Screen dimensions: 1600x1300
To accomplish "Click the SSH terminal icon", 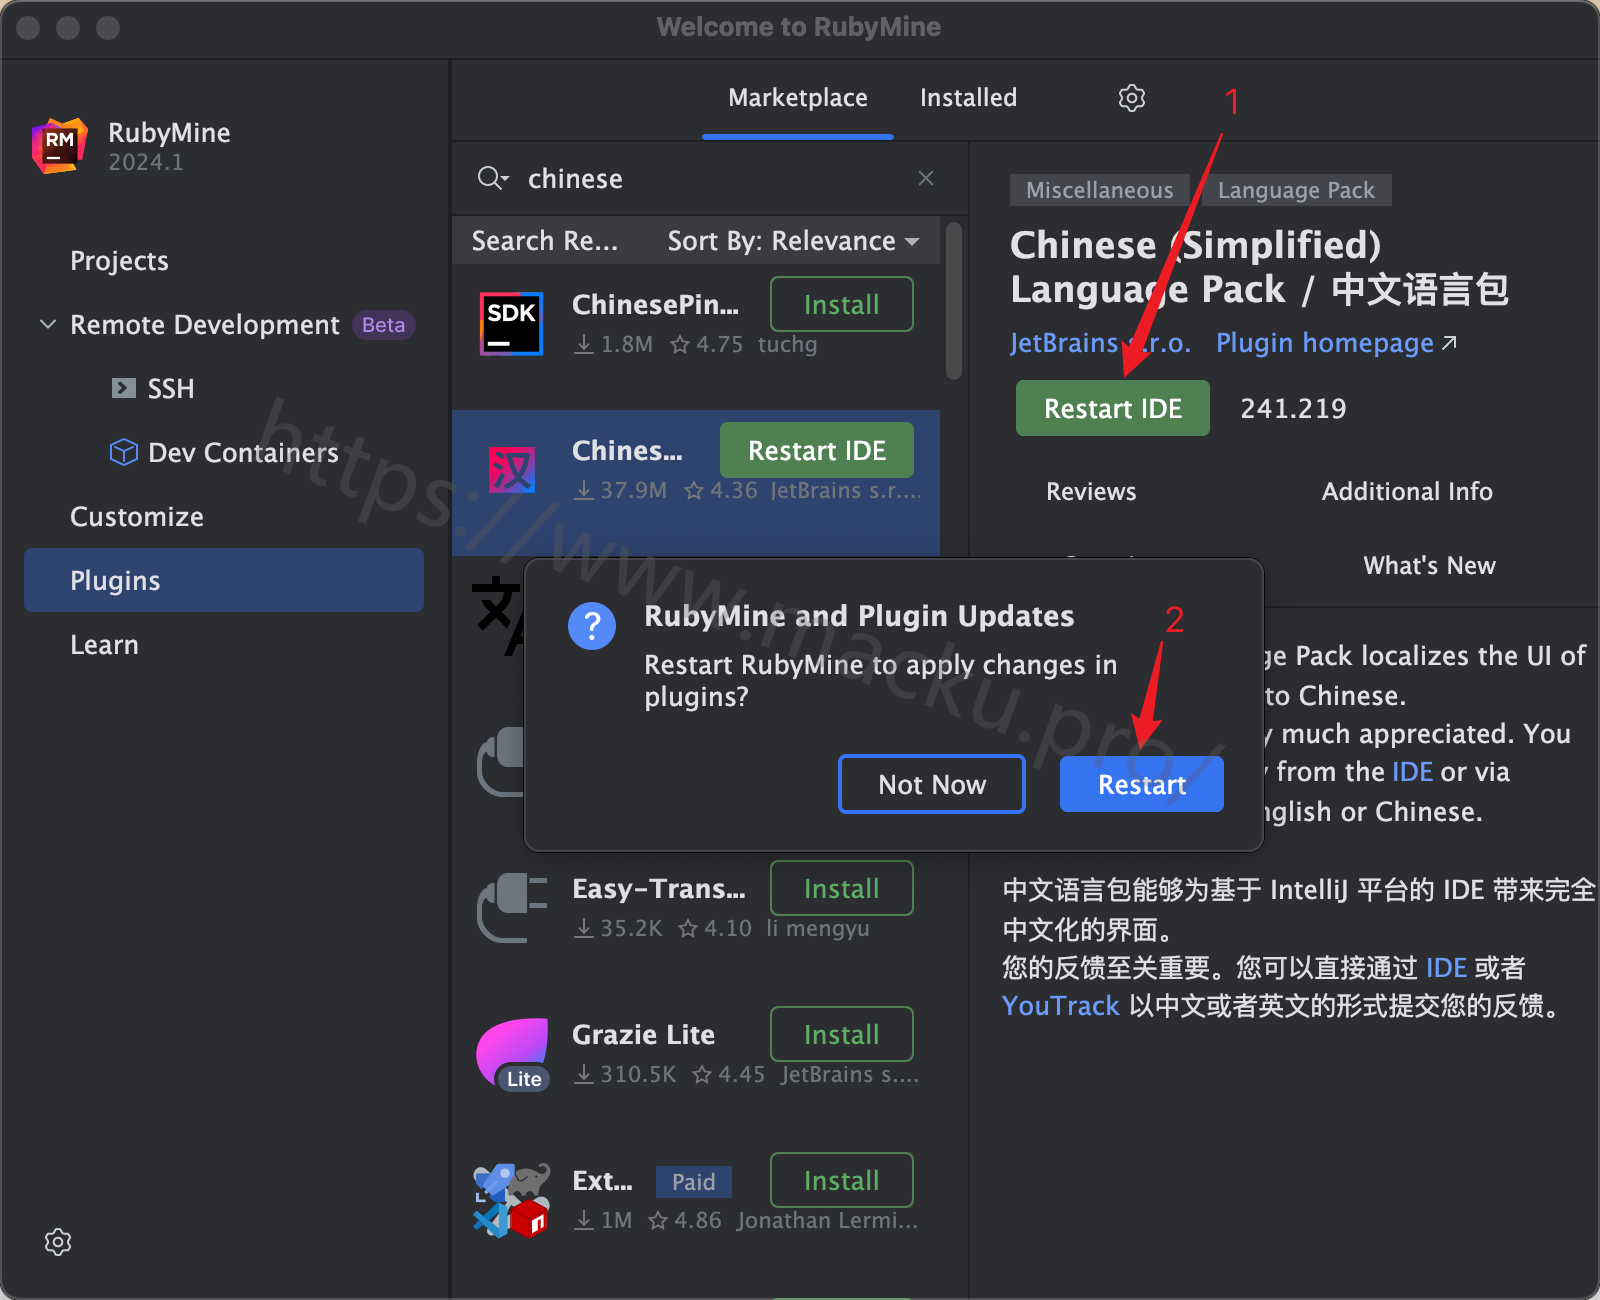I will 123,388.
